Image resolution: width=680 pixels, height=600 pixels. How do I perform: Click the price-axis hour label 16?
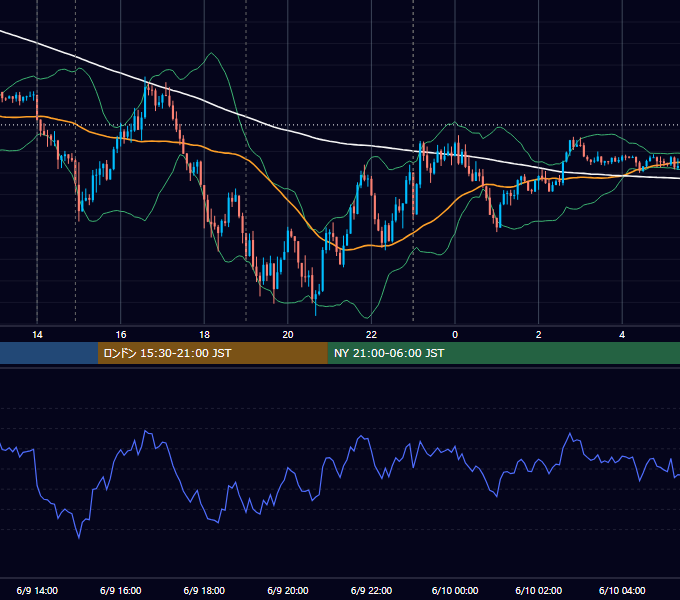(121, 335)
